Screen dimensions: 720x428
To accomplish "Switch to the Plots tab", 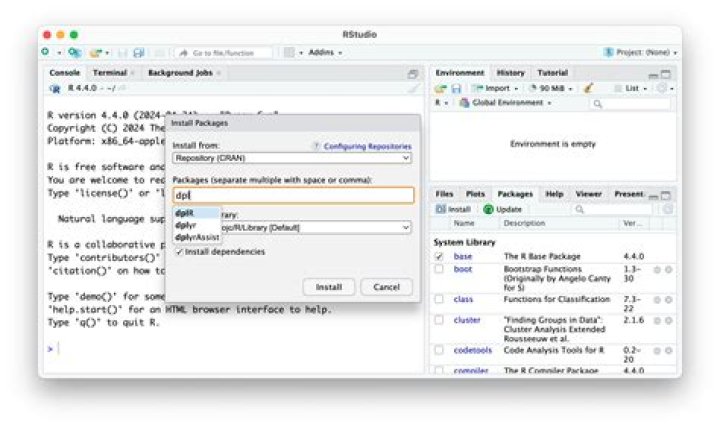I will pos(475,194).
